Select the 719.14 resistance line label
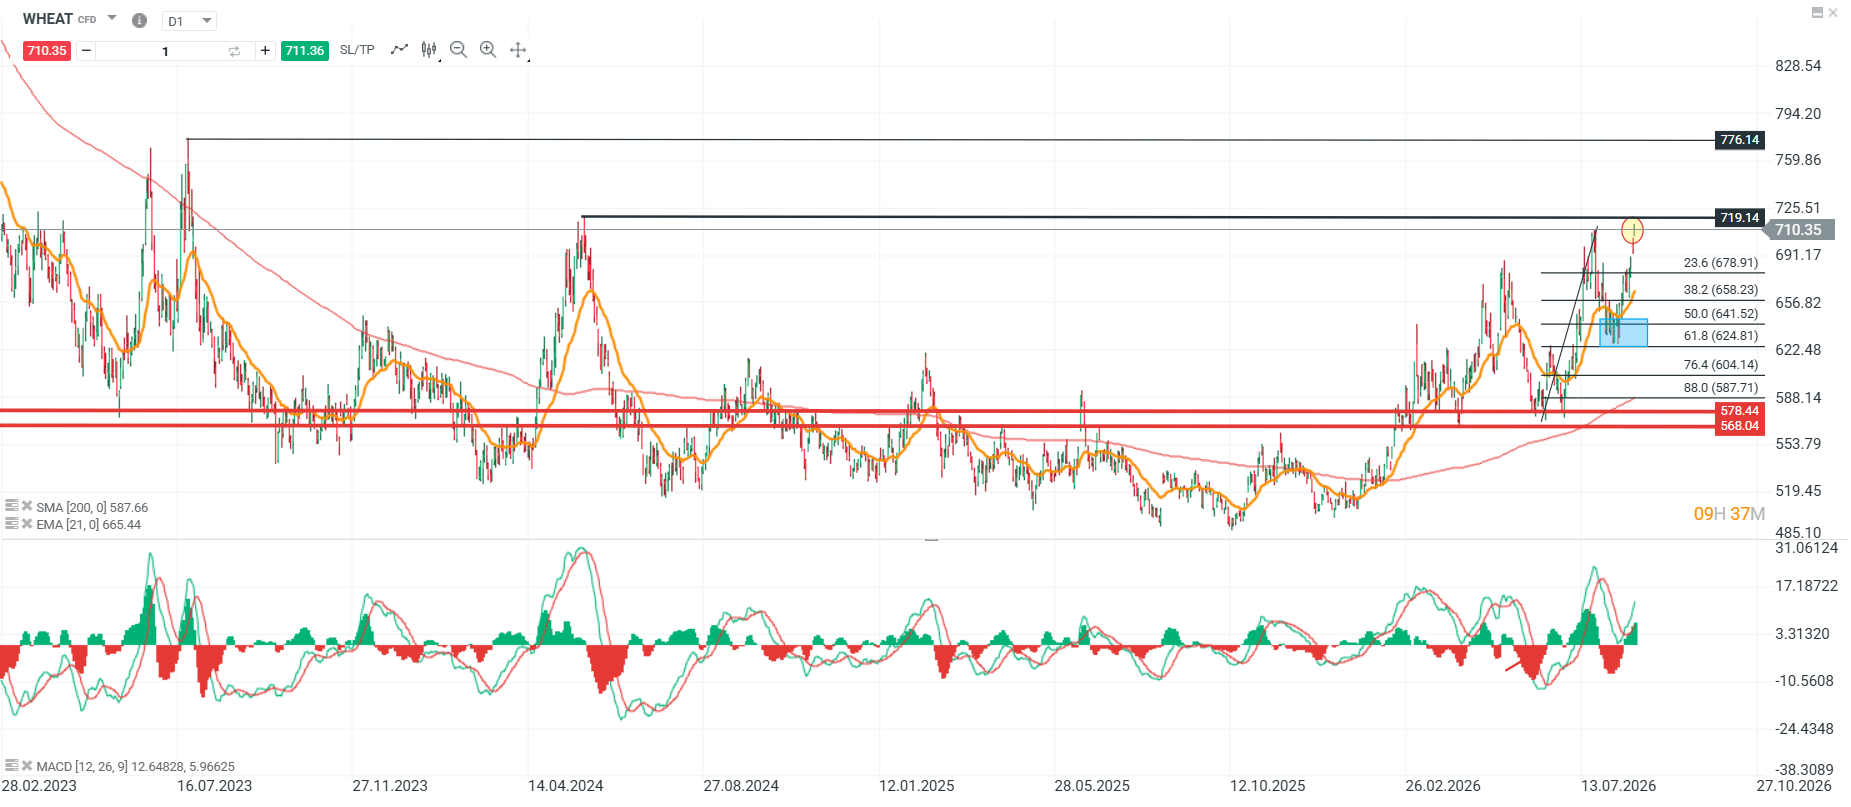 coord(1740,217)
